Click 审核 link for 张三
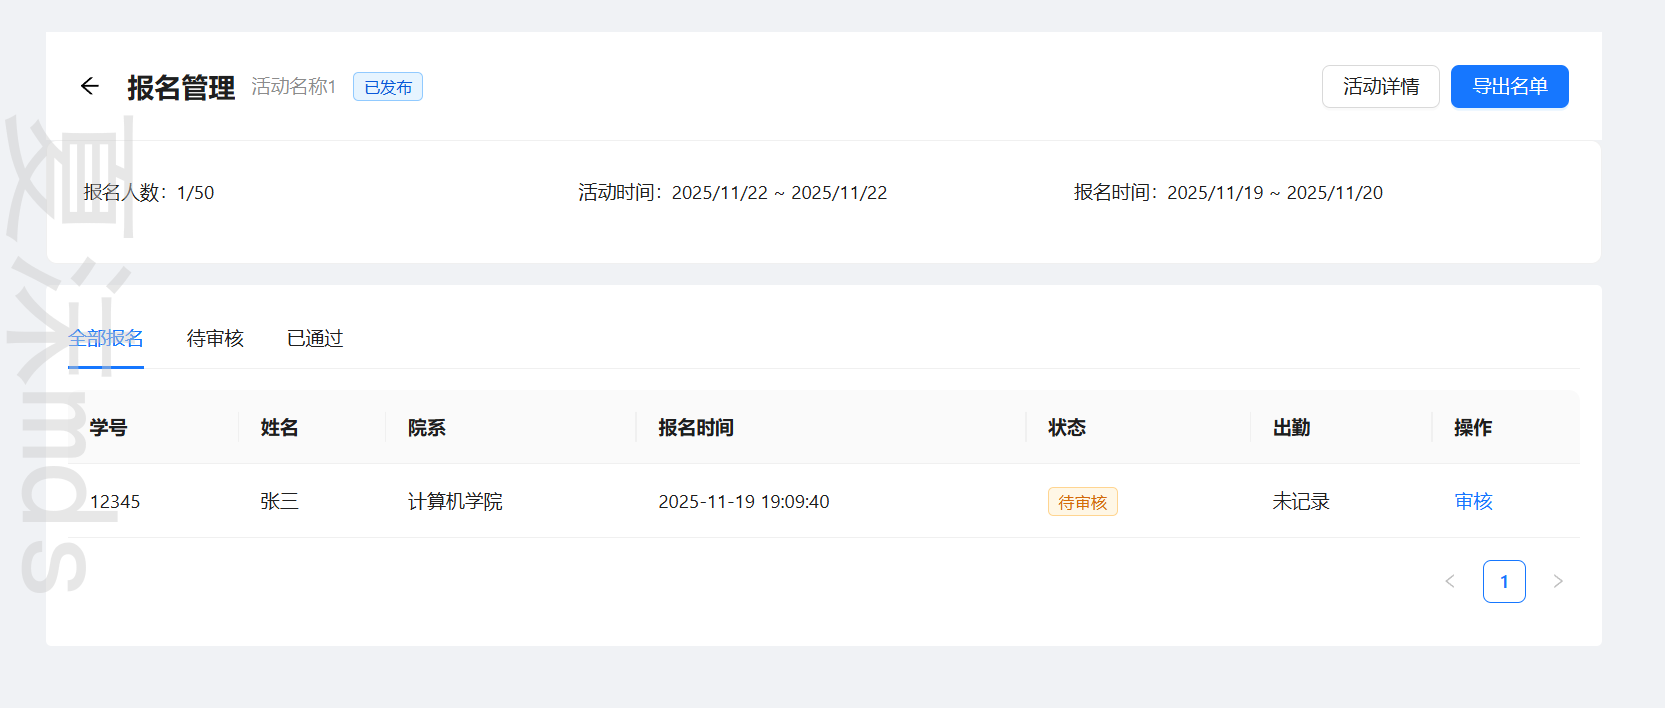The image size is (1665, 708). (1473, 501)
